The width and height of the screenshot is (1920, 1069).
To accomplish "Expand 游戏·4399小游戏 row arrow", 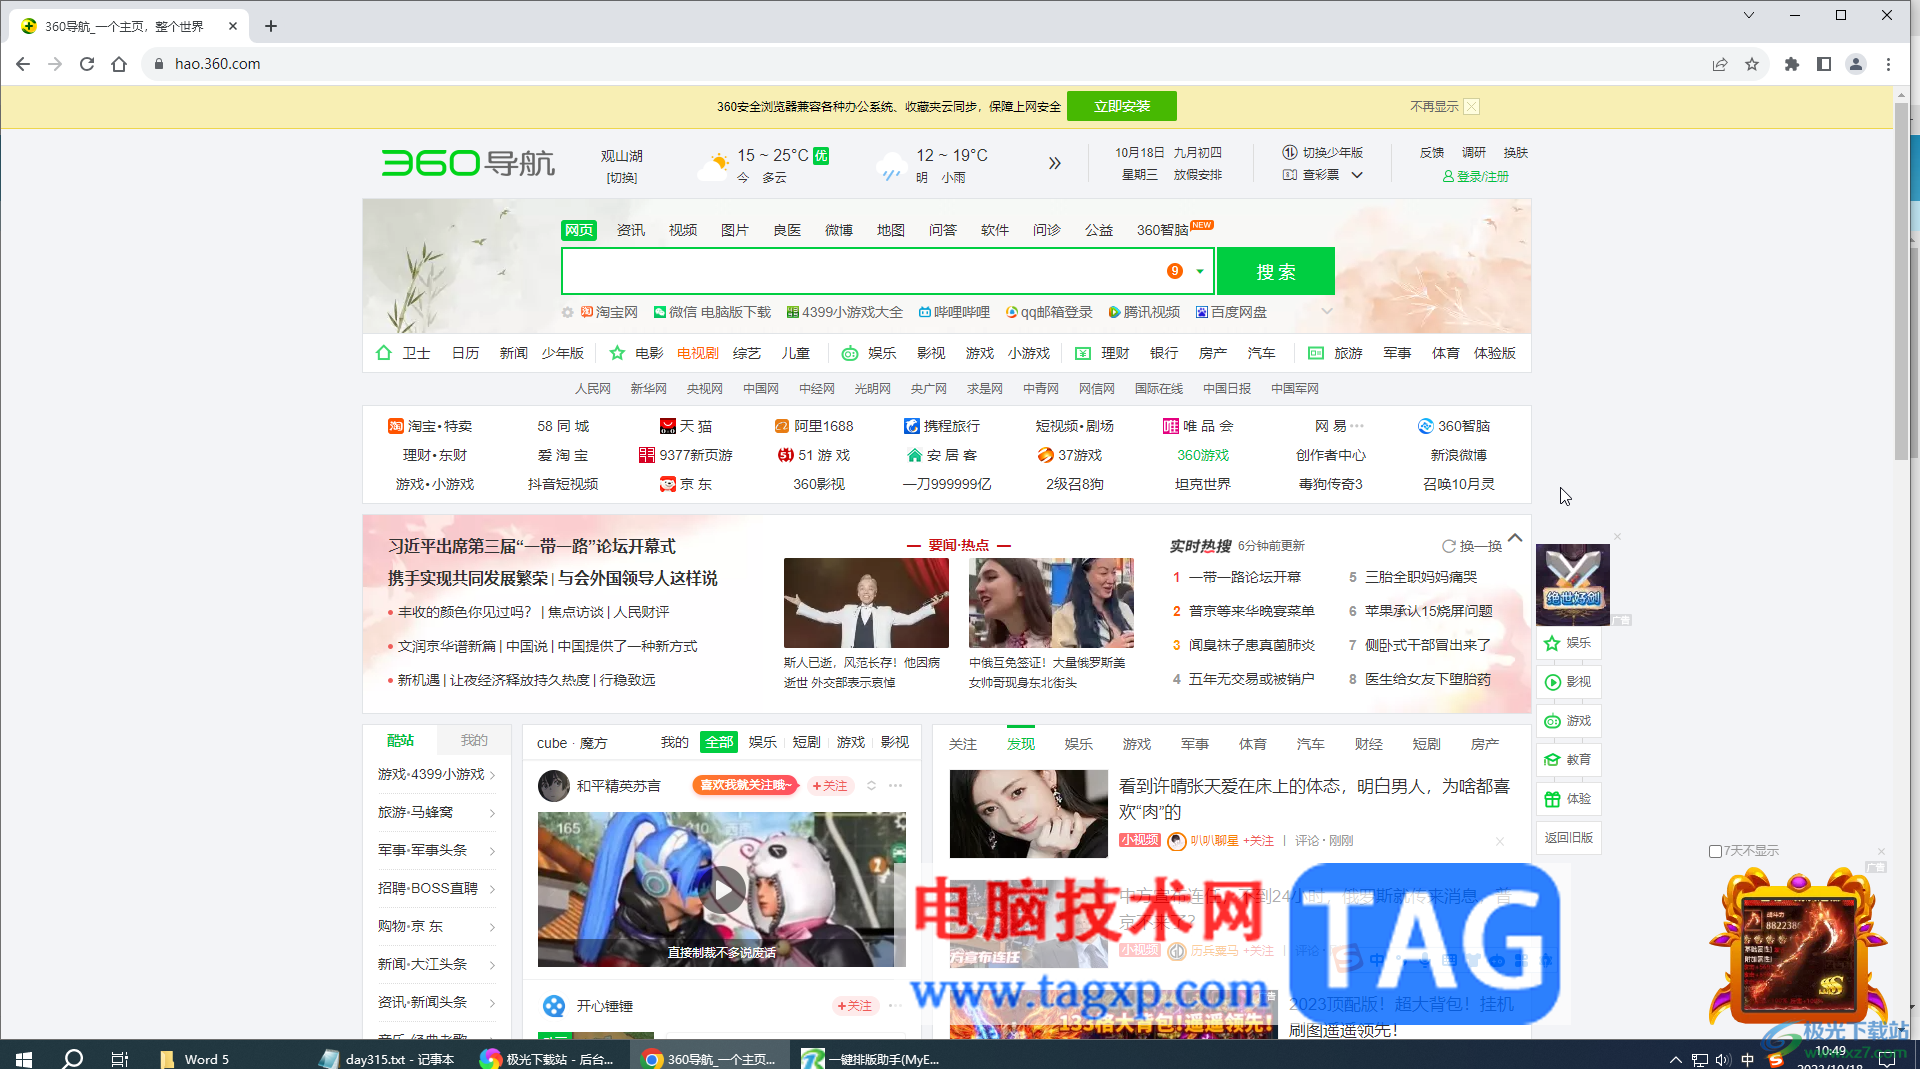I will [x=492, y=776].
